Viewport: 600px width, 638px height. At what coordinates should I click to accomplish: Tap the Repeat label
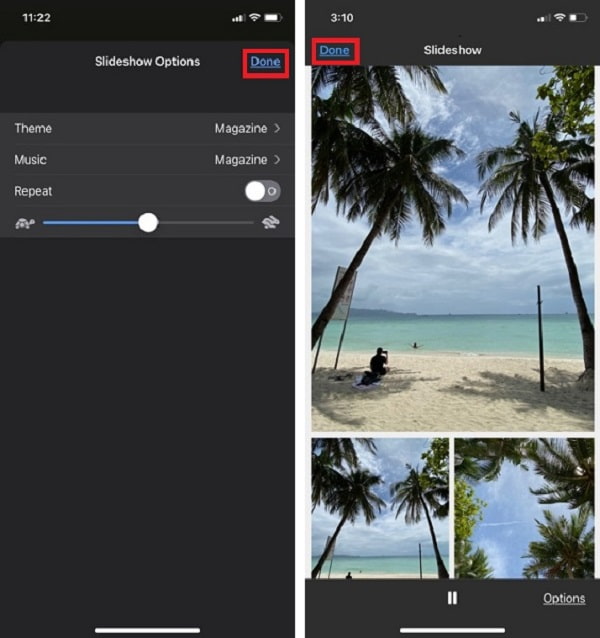tap(33, 191)
